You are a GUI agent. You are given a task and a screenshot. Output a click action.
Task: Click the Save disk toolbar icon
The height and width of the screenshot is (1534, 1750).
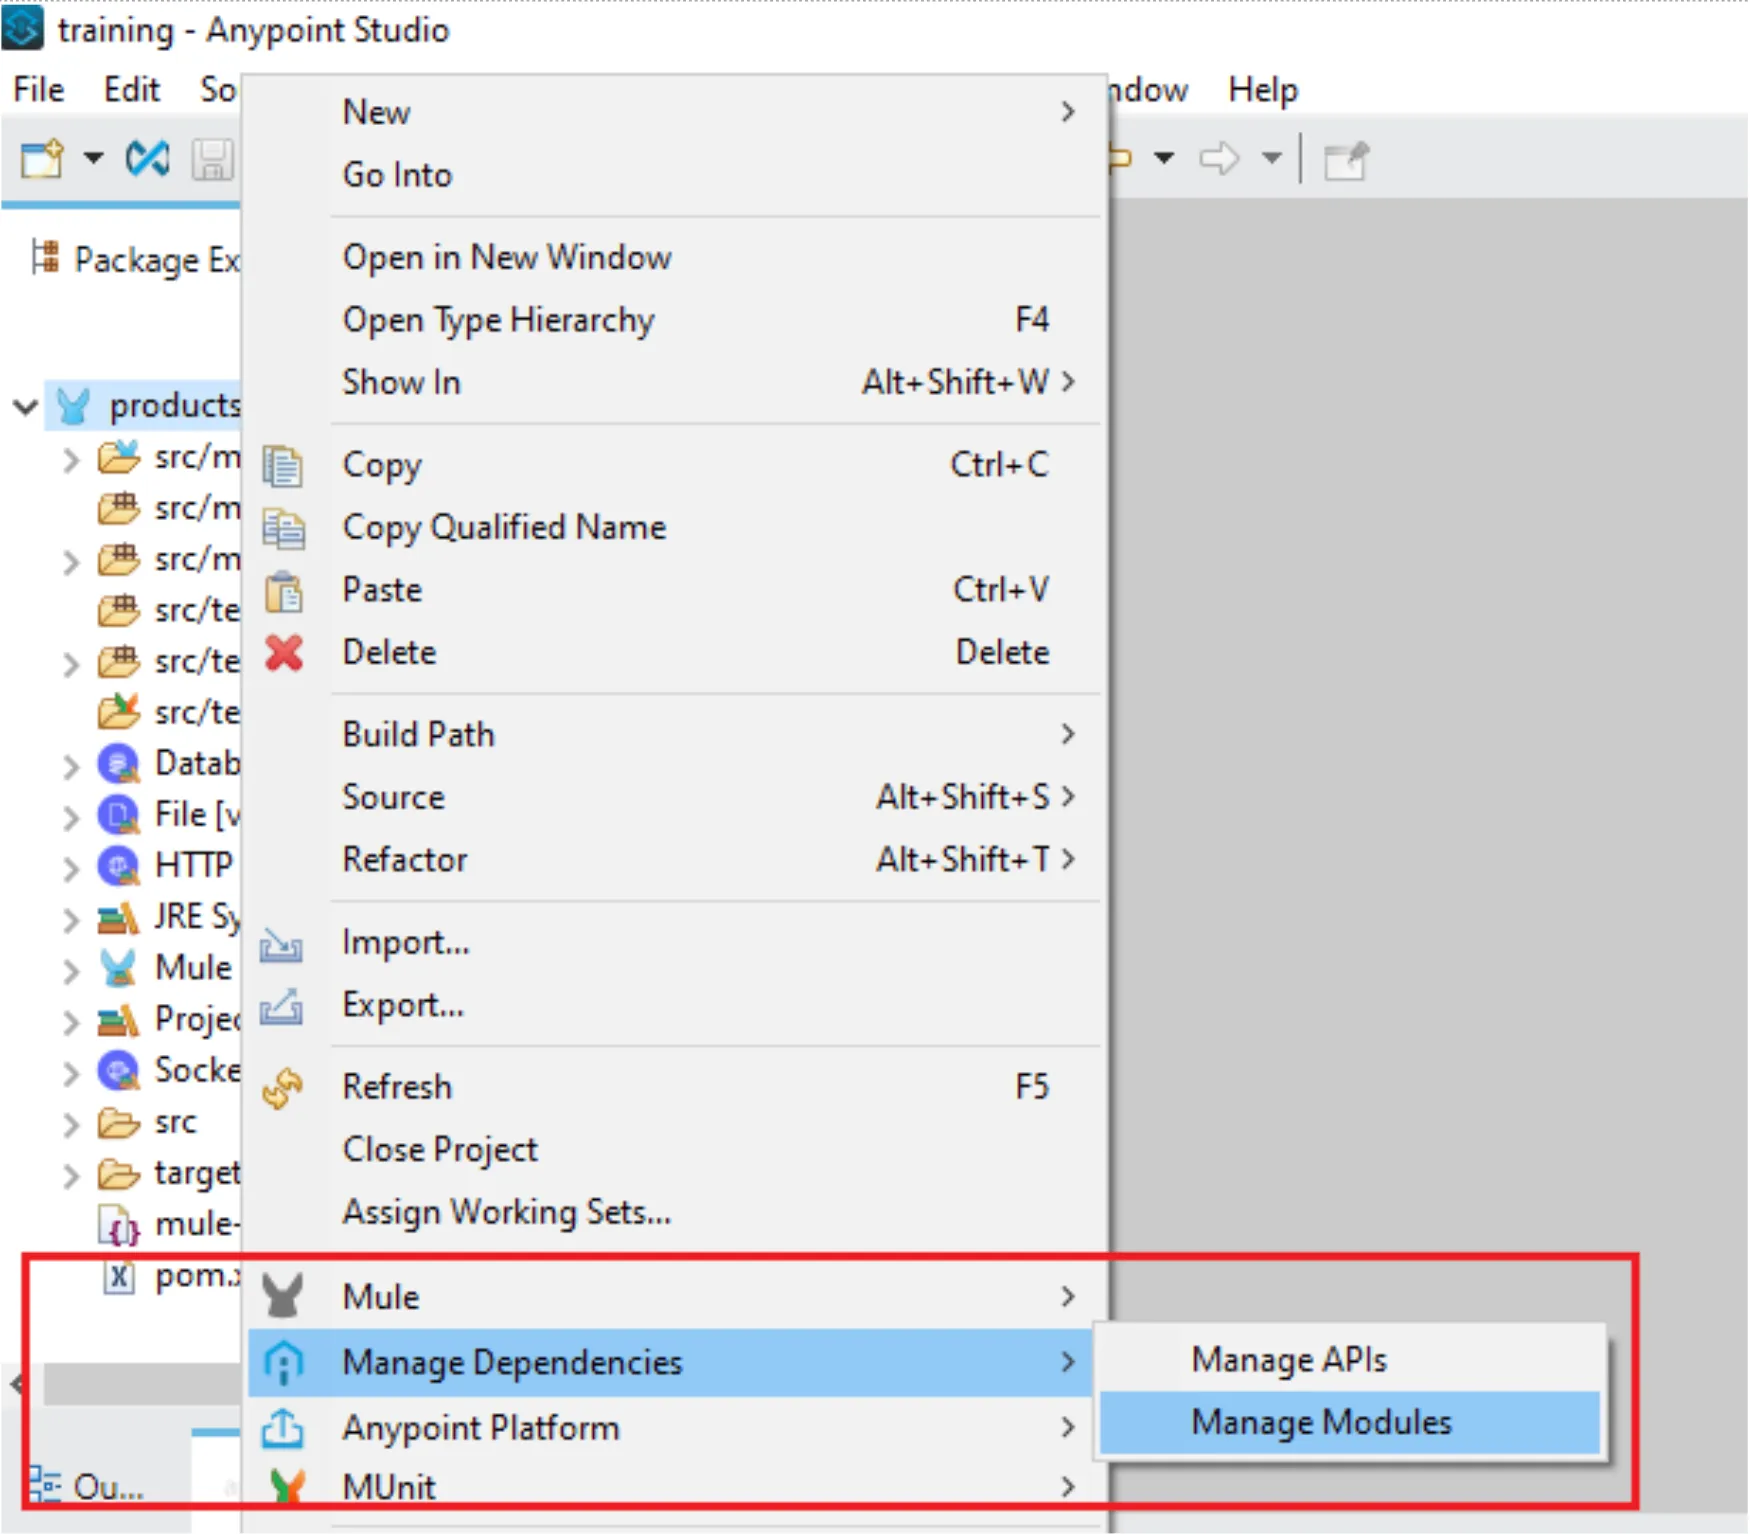click(212, 158)
